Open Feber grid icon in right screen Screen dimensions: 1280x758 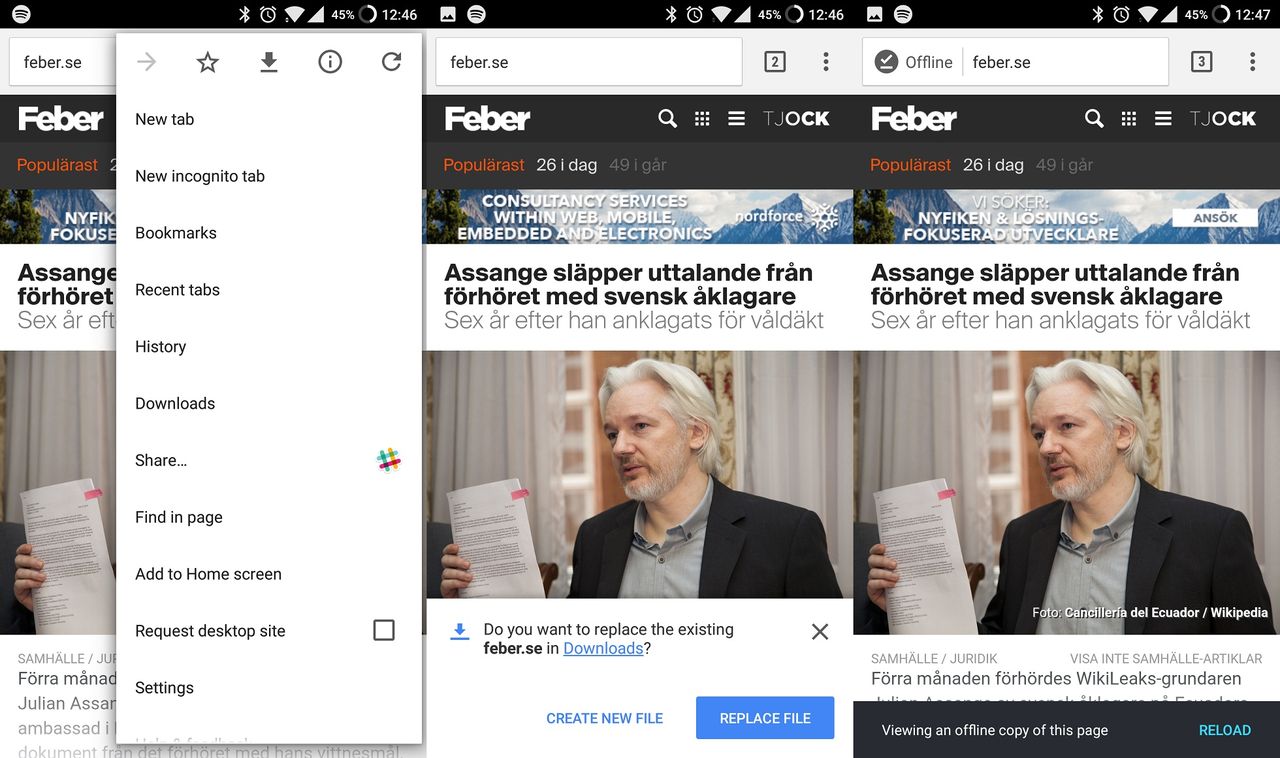coord(1129,119)
